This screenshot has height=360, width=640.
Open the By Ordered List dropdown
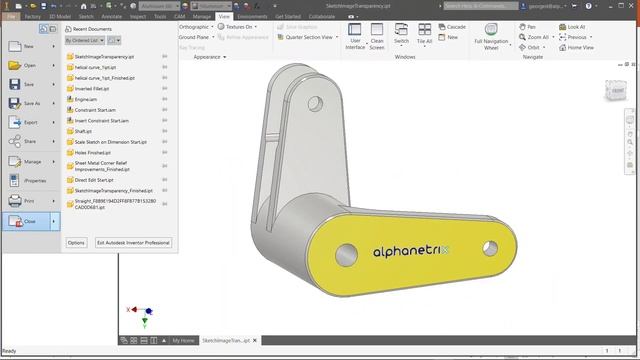[85, 40]
